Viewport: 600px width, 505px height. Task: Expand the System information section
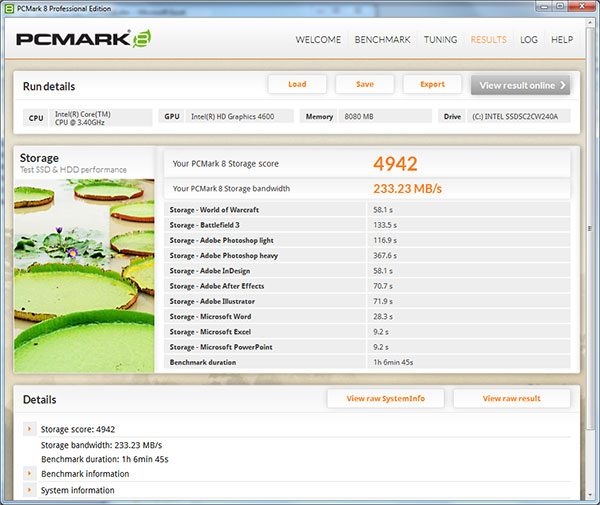29,490
